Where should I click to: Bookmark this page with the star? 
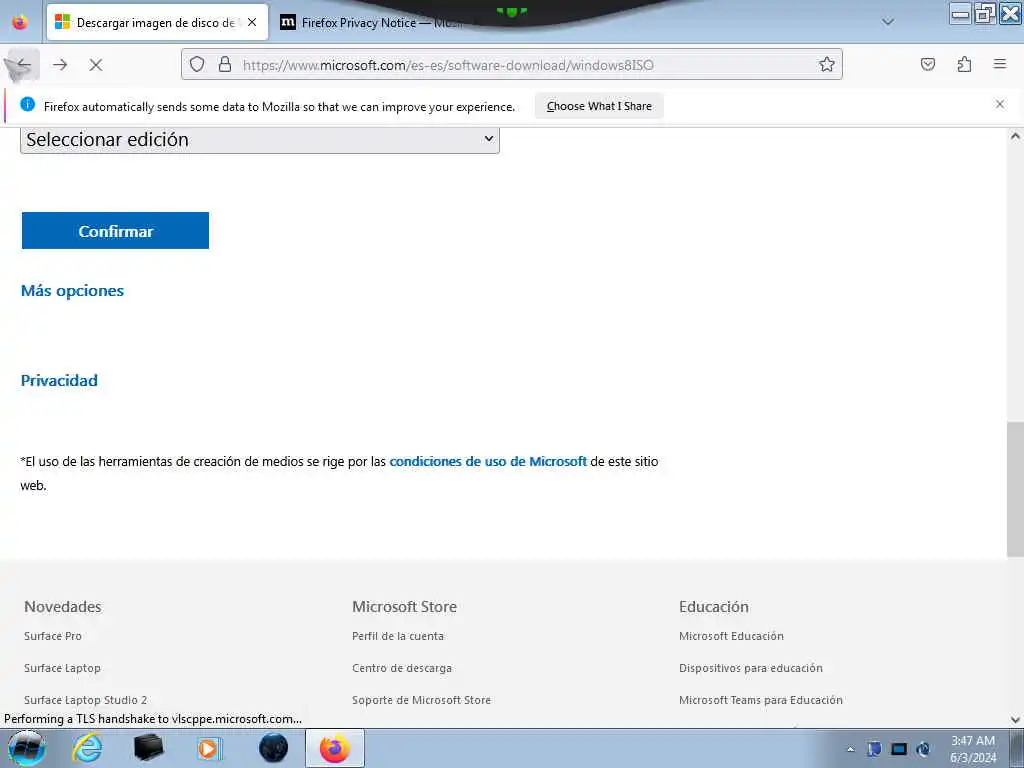pos(827,64)
